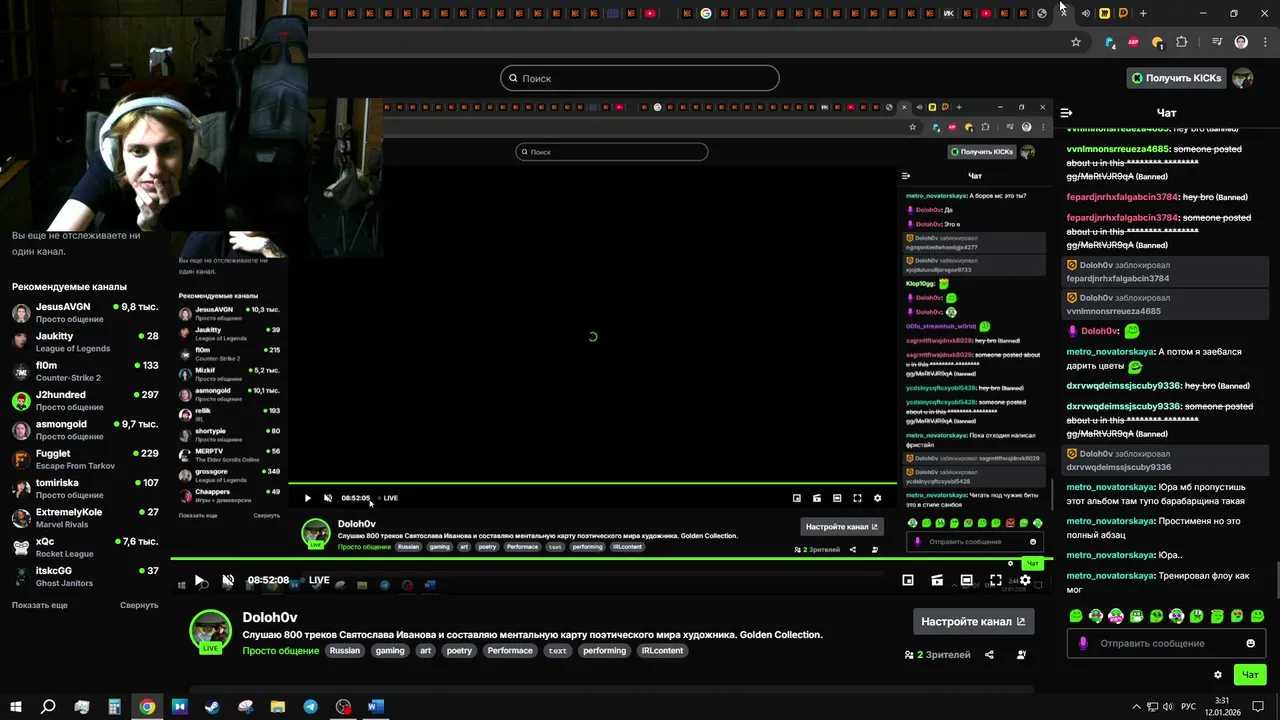The height and width of the screenshot is (720, 1280).
Task: Open Steam from the taskbar
Action: click(213, 706)
